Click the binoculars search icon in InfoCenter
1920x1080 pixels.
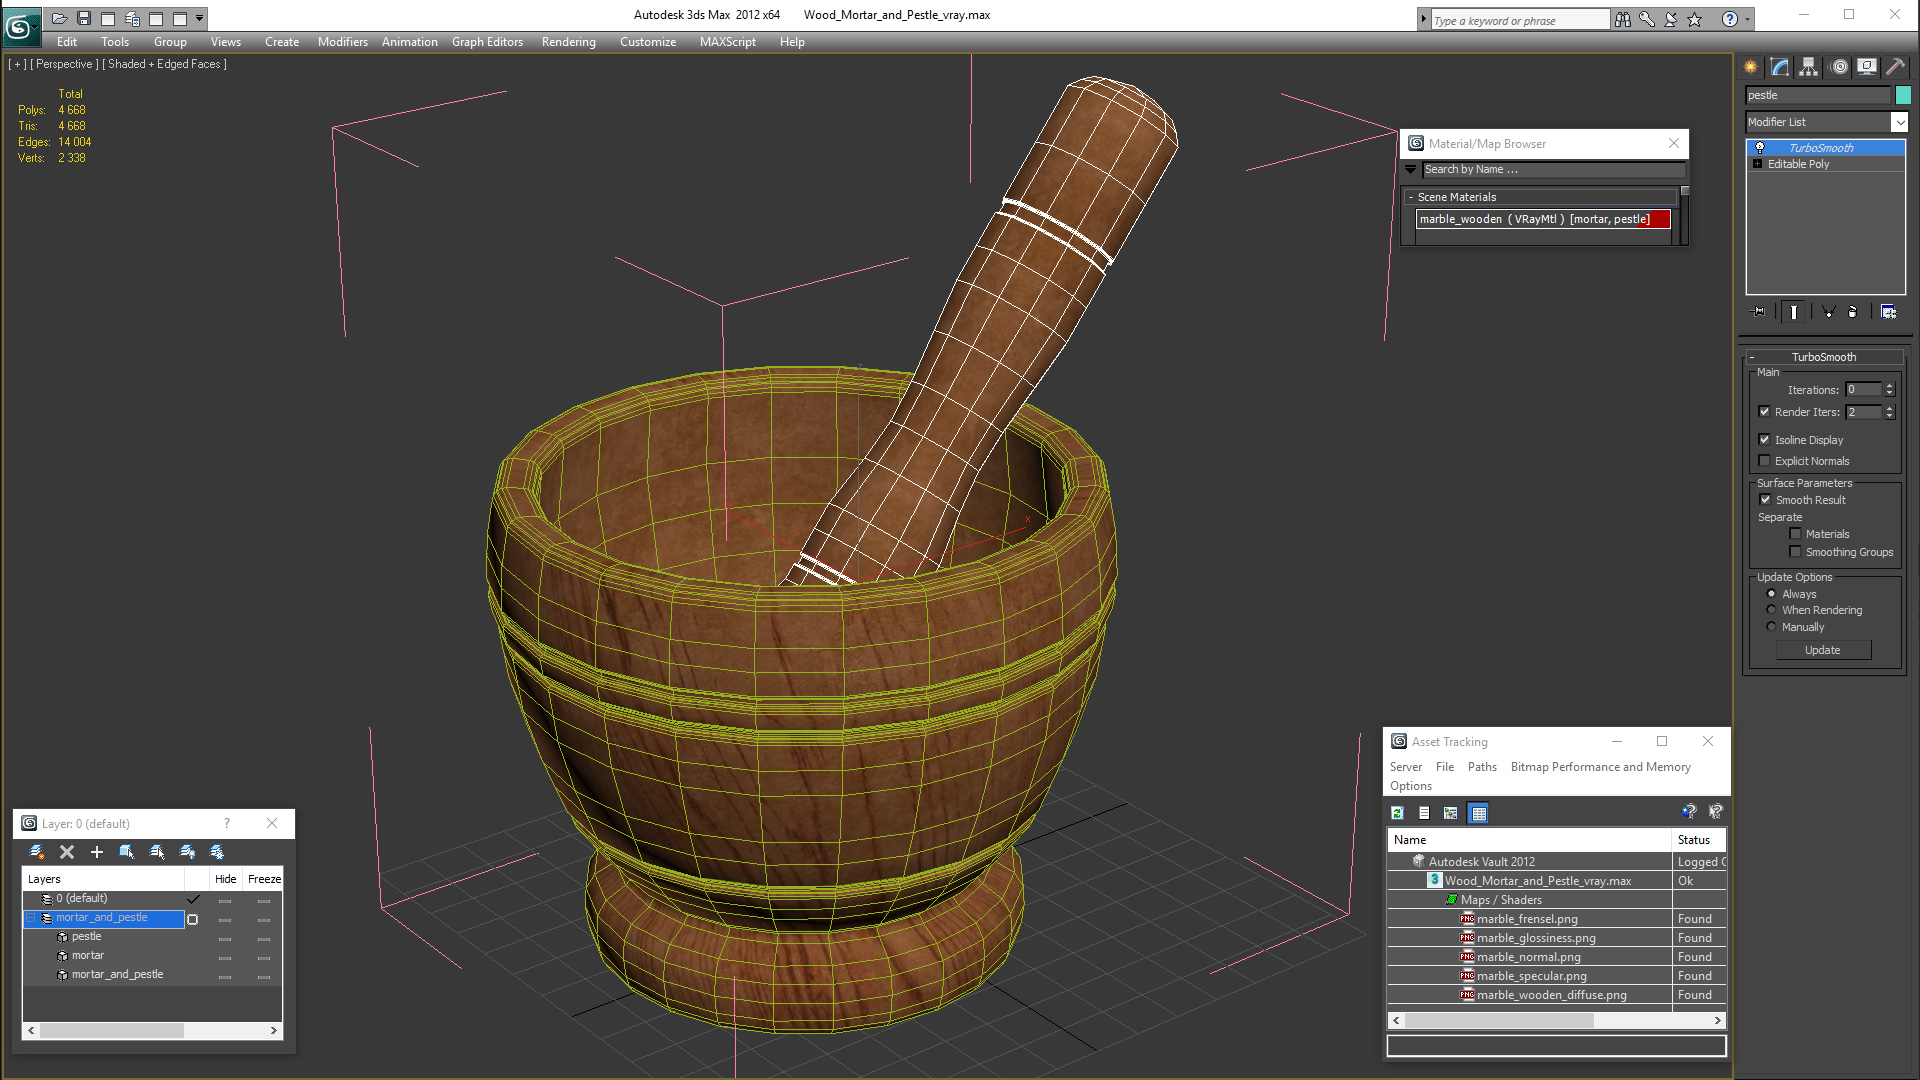1623,19
